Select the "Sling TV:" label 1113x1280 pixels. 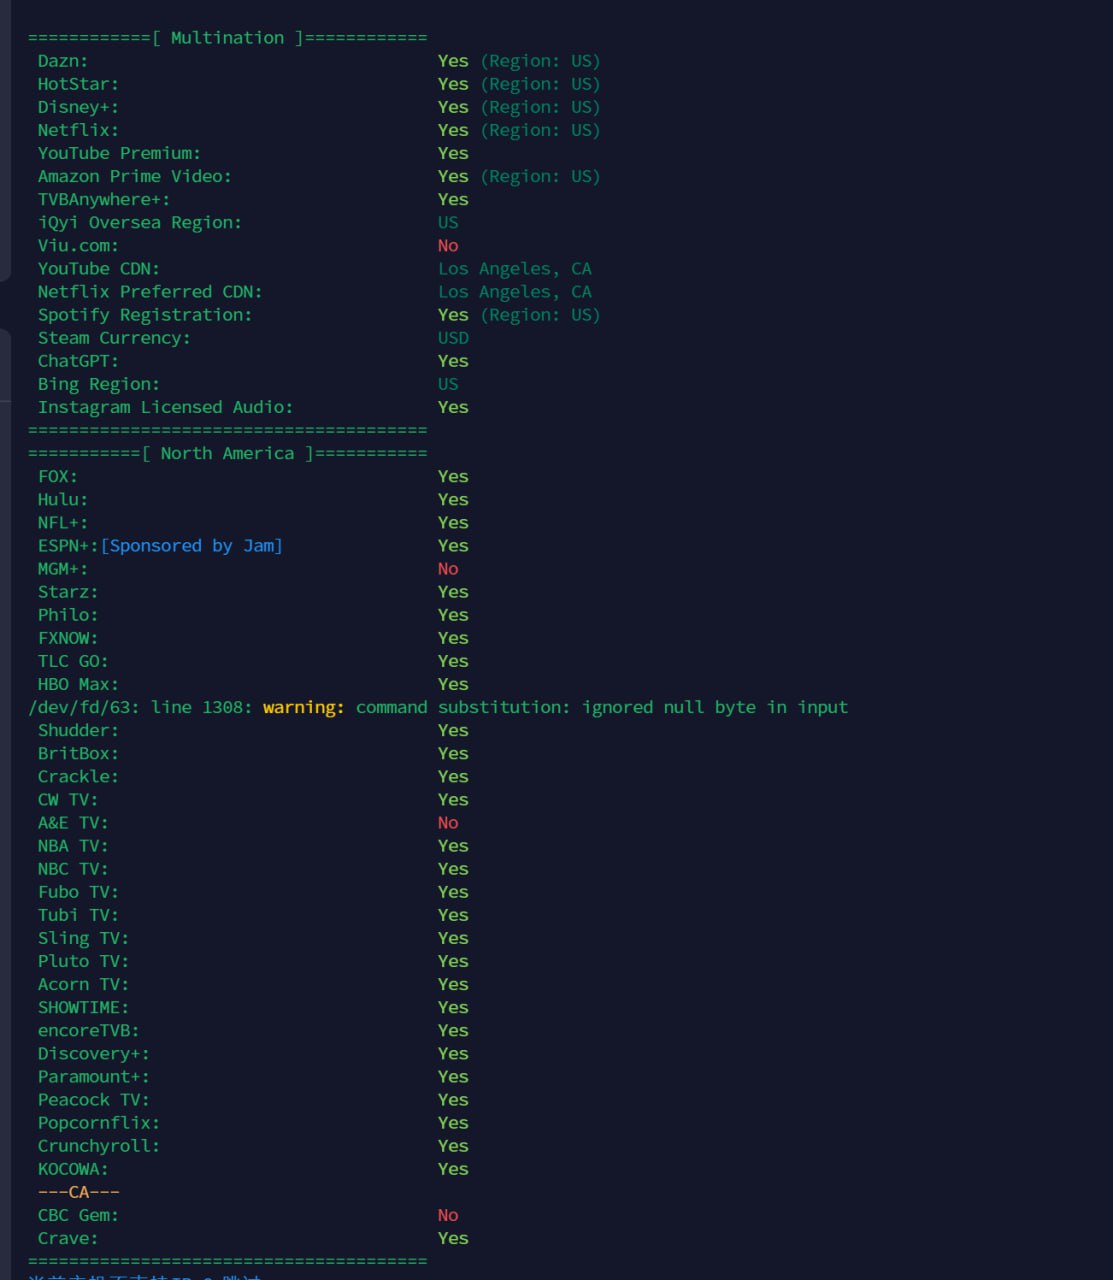83,938
